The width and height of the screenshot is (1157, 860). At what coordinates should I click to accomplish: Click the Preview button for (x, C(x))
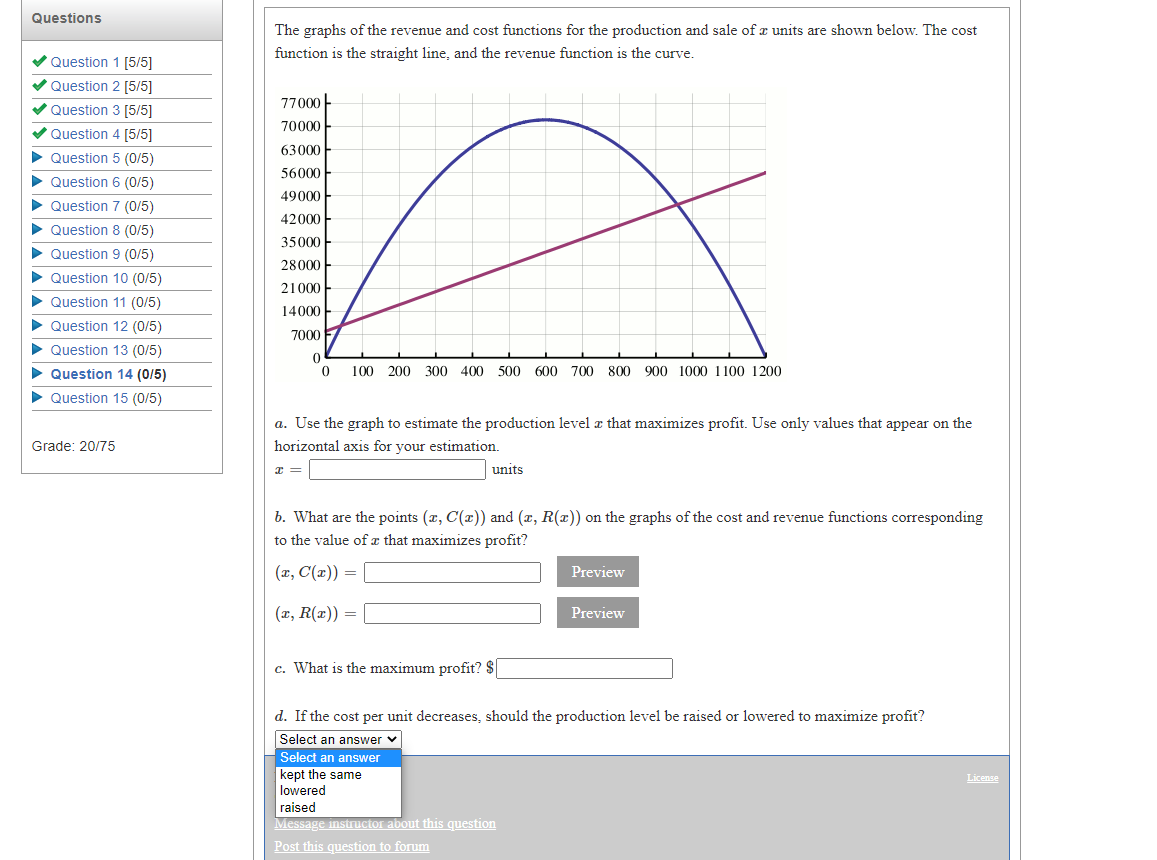[x=597, y=572]
